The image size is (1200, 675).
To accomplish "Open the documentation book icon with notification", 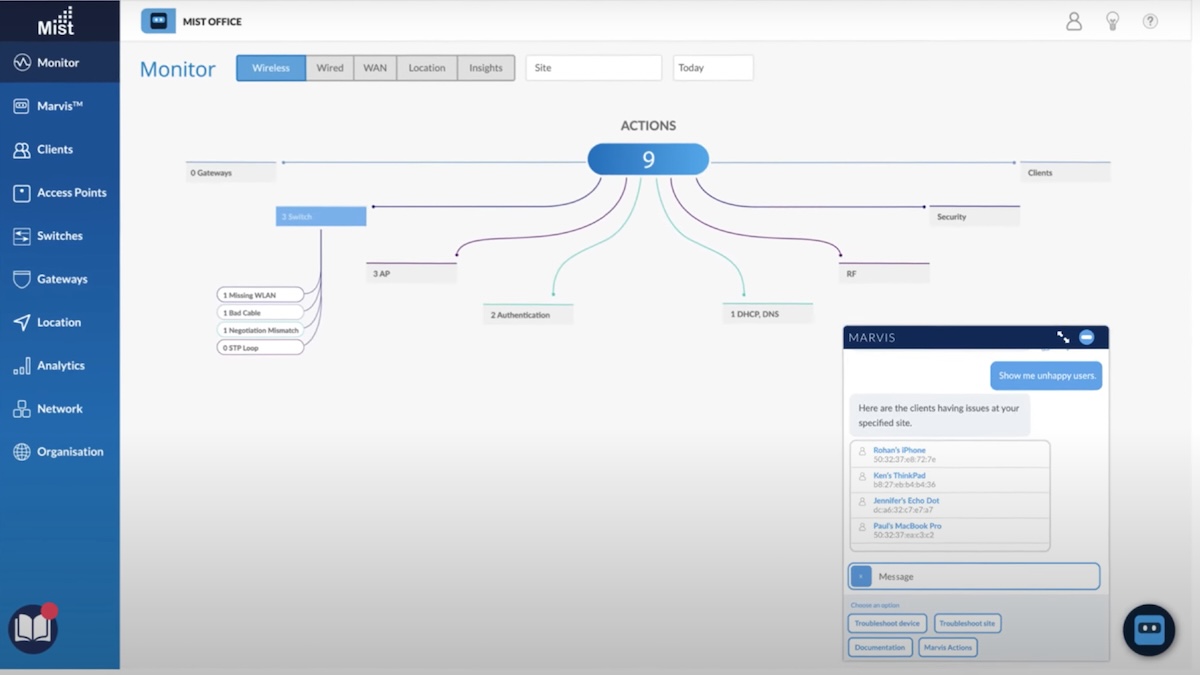I will pos(33,629).
